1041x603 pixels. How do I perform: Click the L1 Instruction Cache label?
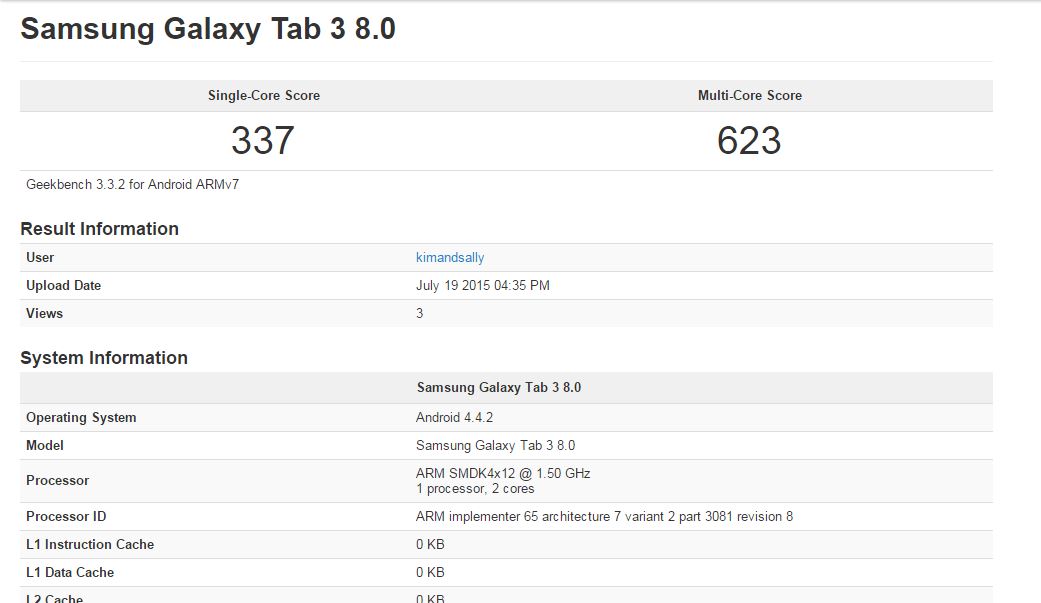[90, 545]
